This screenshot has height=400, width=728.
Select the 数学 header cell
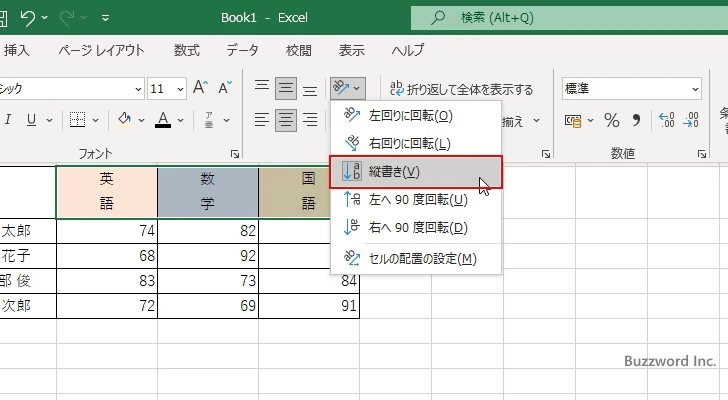208,192
